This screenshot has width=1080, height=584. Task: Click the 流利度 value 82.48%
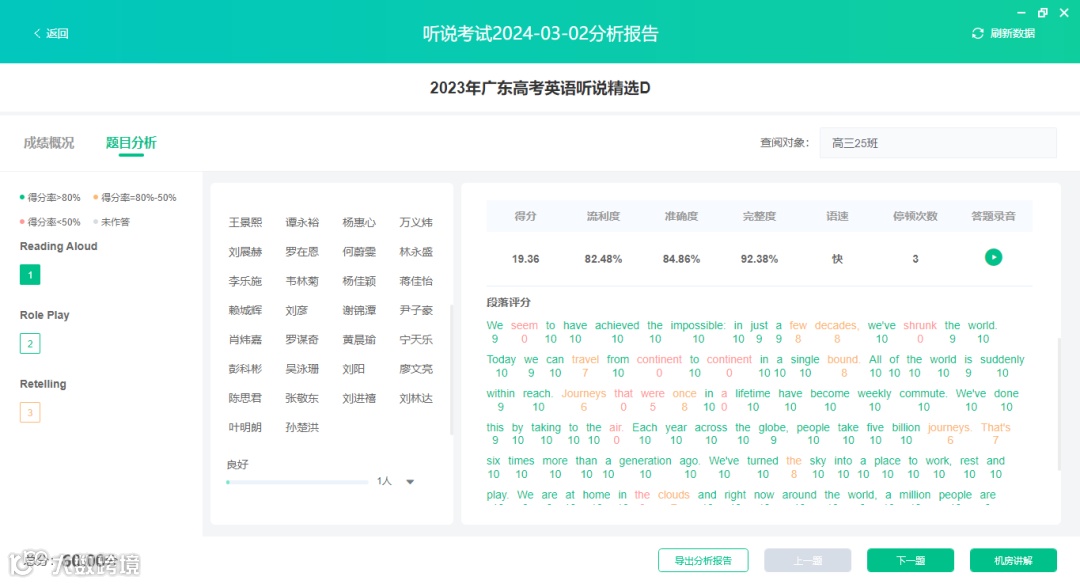pyautogui.click(x=603, y=259)
